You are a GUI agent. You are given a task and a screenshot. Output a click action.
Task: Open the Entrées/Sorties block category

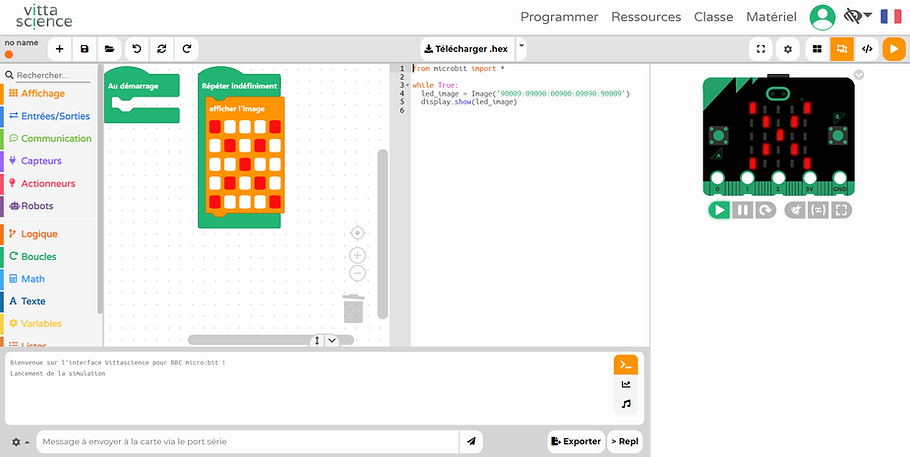point(49,116)
